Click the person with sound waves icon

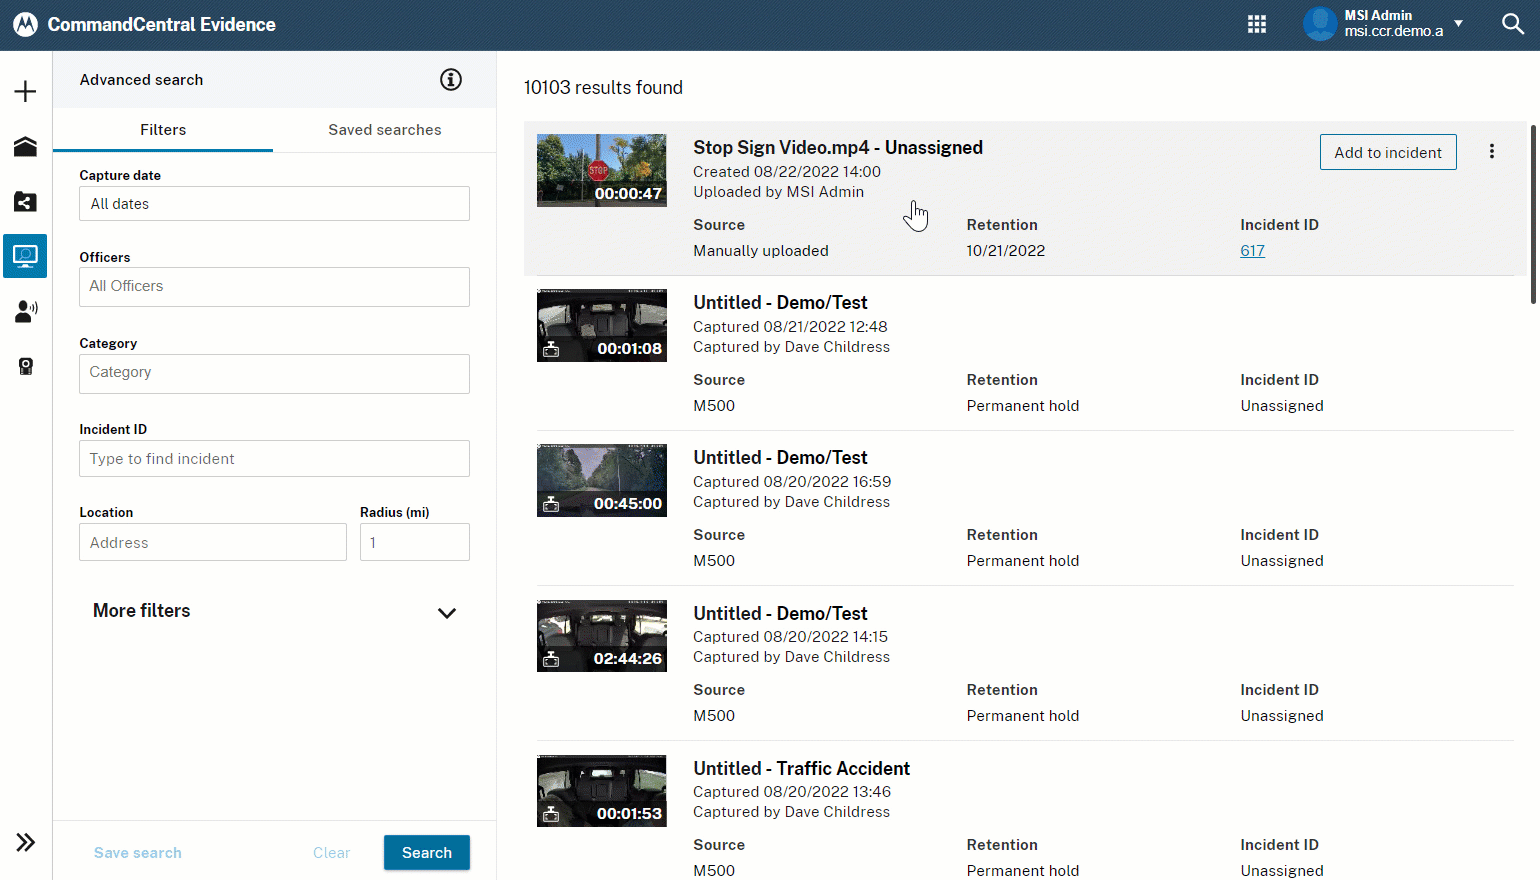coord(26,312)
